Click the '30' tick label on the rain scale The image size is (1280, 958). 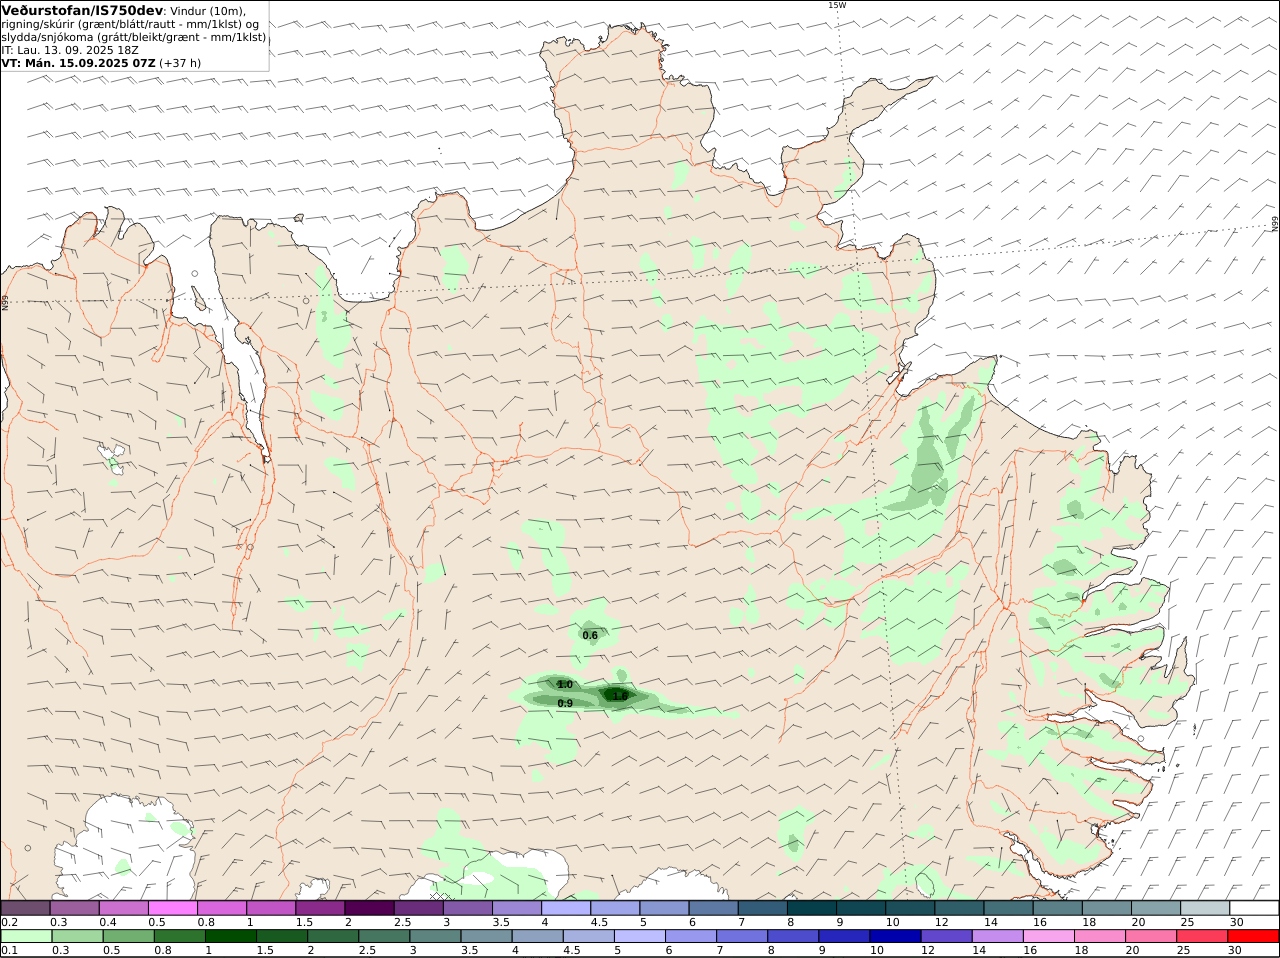point(1237,951)
